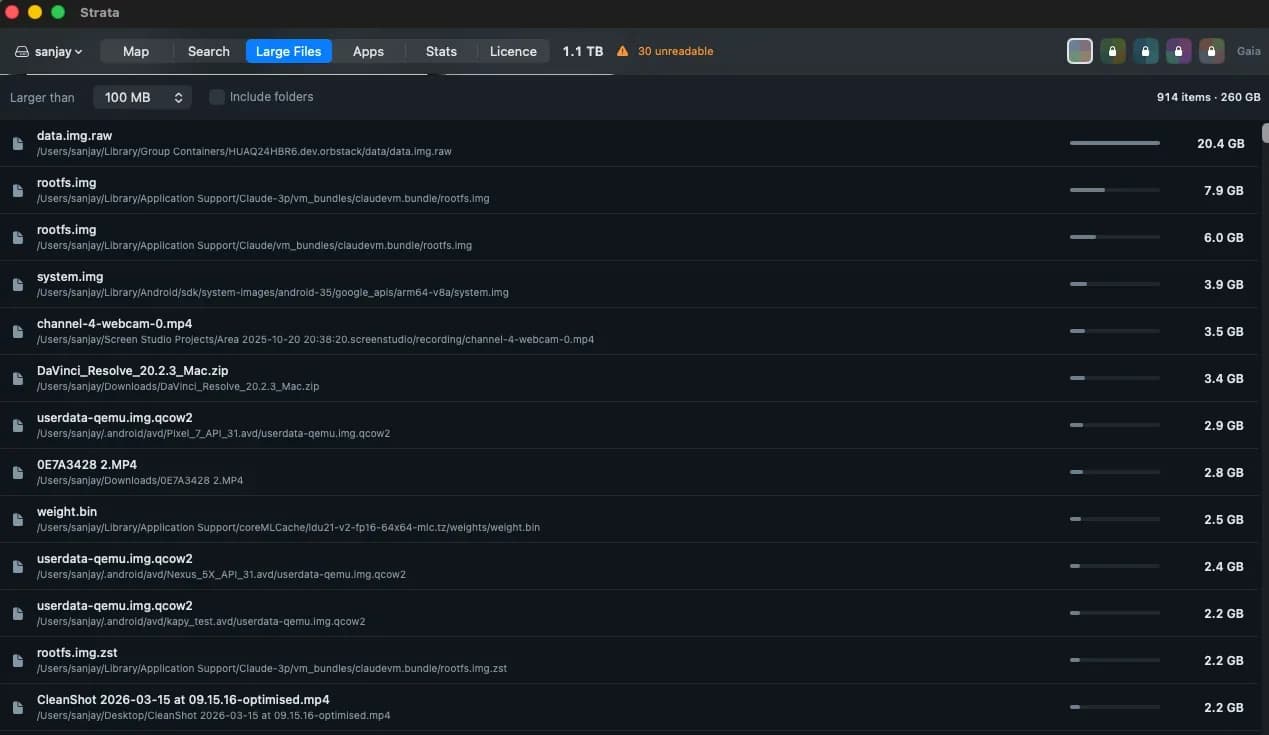Image resolution: width=1269 pixels, height=735 pixels.
Task: Open the Stats tab
Action: [441, 51]
